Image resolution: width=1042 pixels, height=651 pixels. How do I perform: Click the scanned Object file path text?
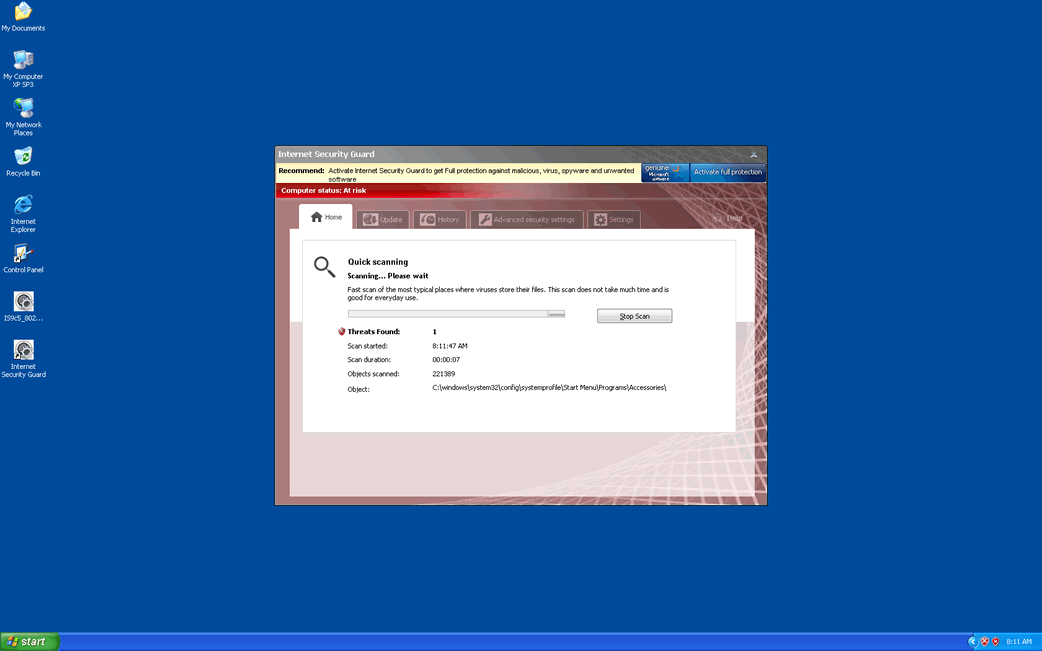pos(549,388)
